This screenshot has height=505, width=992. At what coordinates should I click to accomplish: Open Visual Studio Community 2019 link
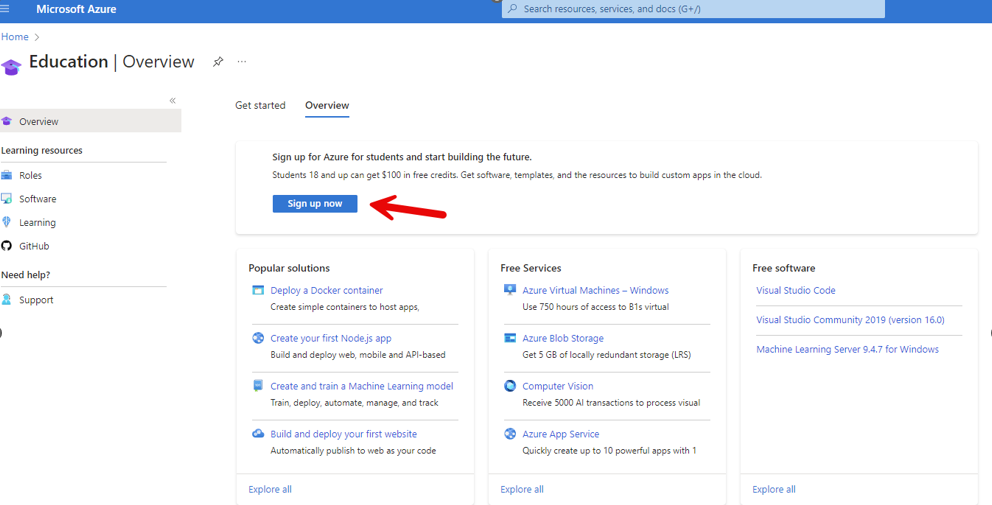pos(850,320)
